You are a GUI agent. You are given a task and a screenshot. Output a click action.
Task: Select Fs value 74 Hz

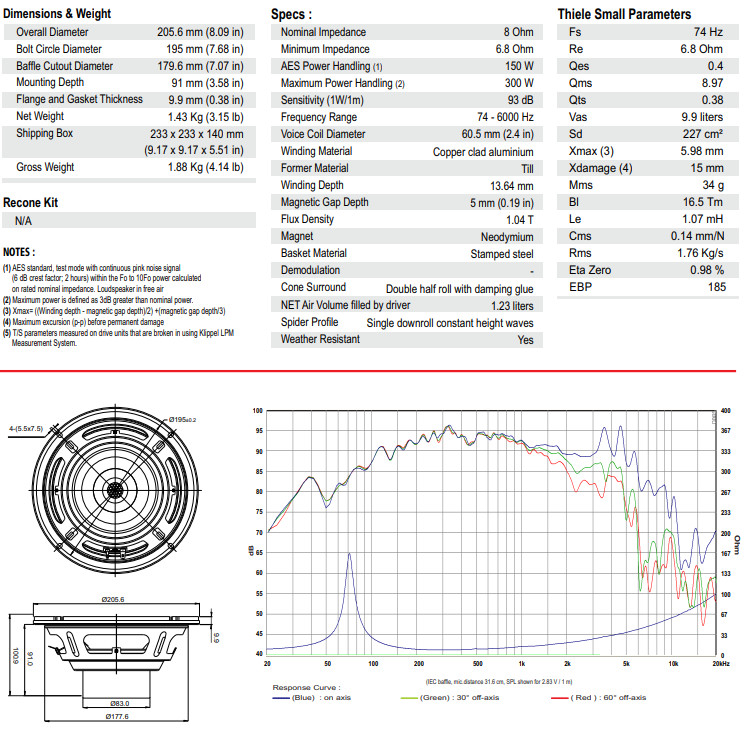tap(708, 32)
